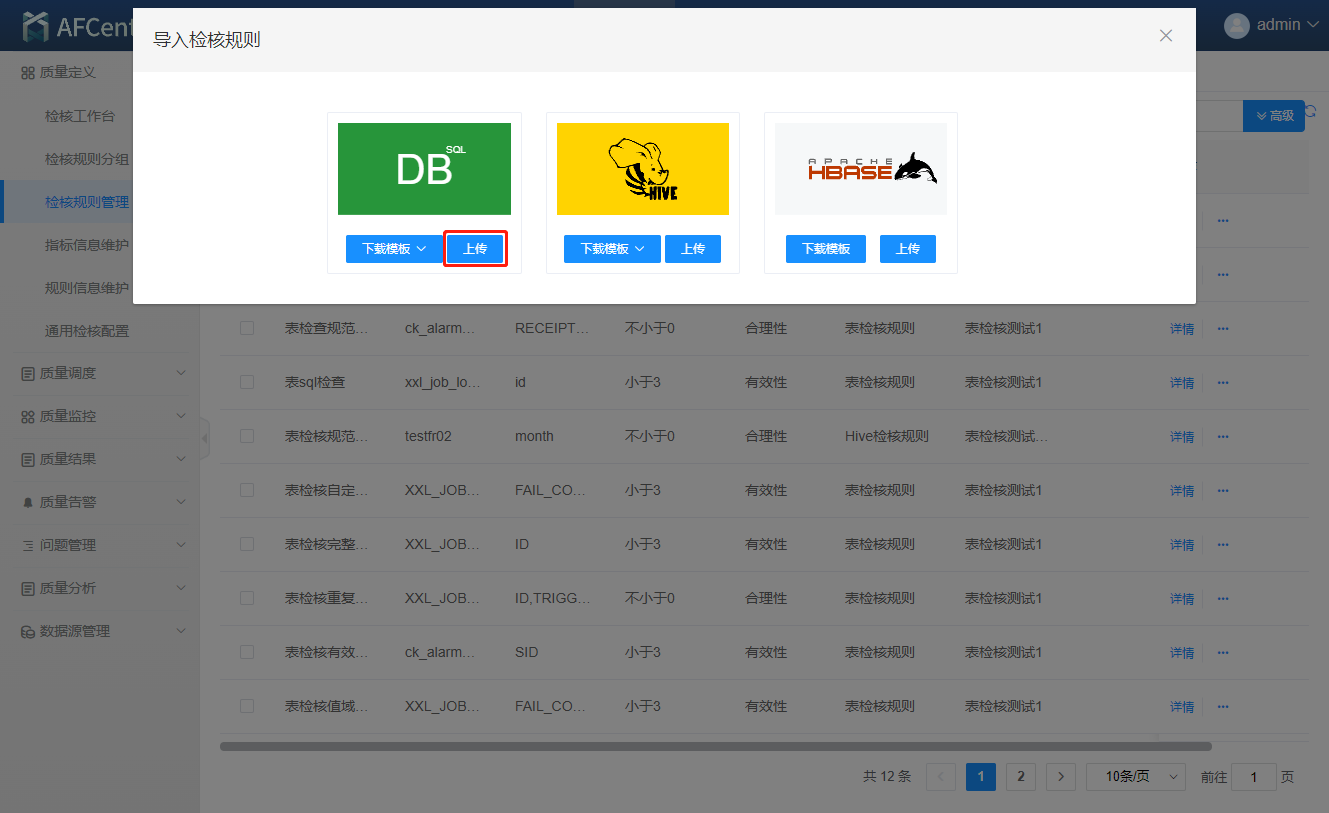Open the 10条/页 page size dropdown

click(x=1135, y=777)
